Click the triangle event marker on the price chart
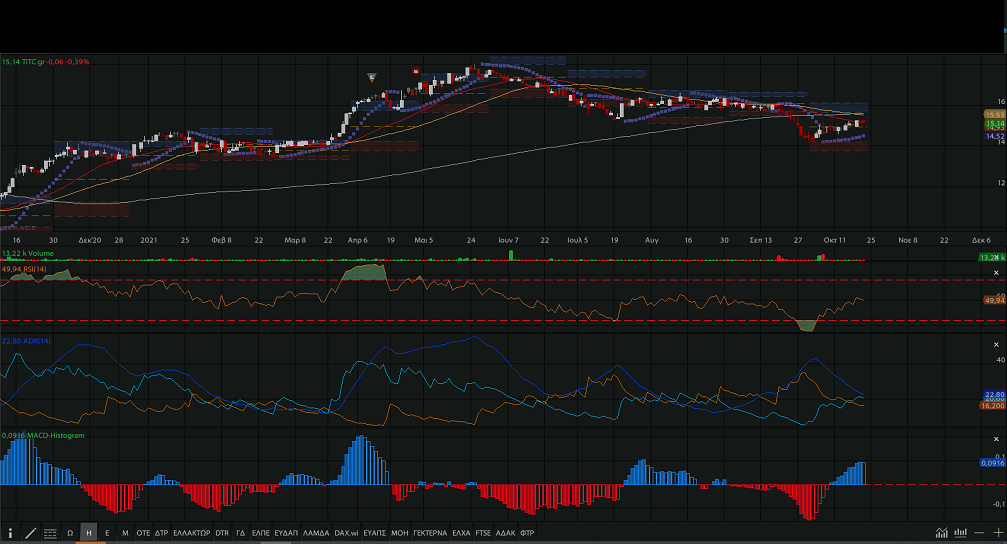 pyautogui.click(x=372, y=77)
